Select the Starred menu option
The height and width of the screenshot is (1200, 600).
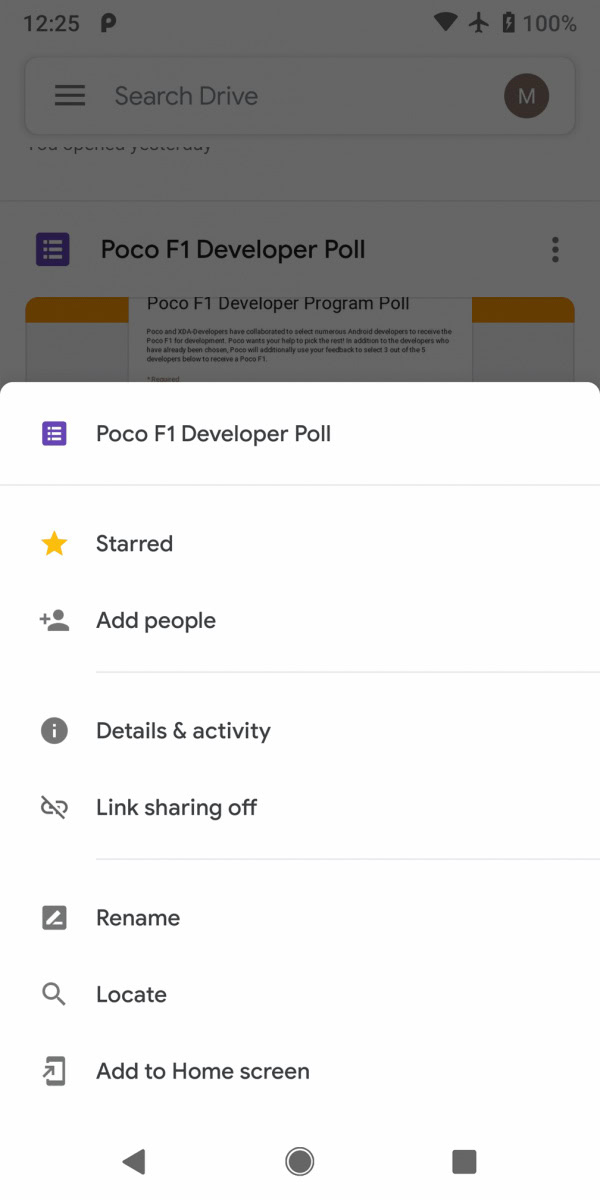tap(135, 544)
